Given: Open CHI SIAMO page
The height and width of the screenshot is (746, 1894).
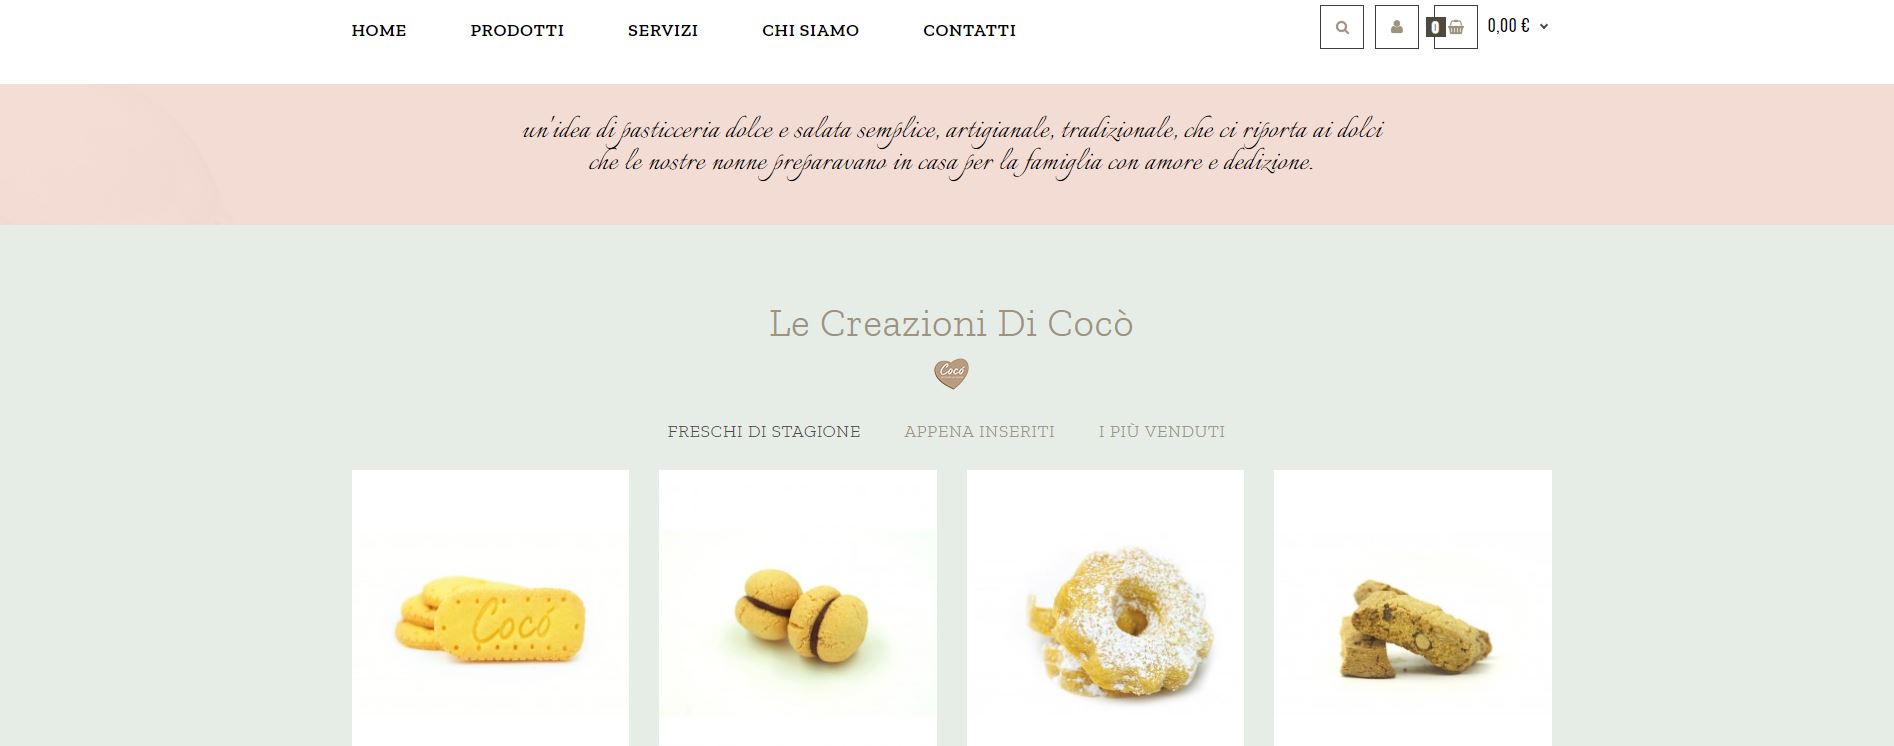Looking at the screenshot, I should 811,31.
